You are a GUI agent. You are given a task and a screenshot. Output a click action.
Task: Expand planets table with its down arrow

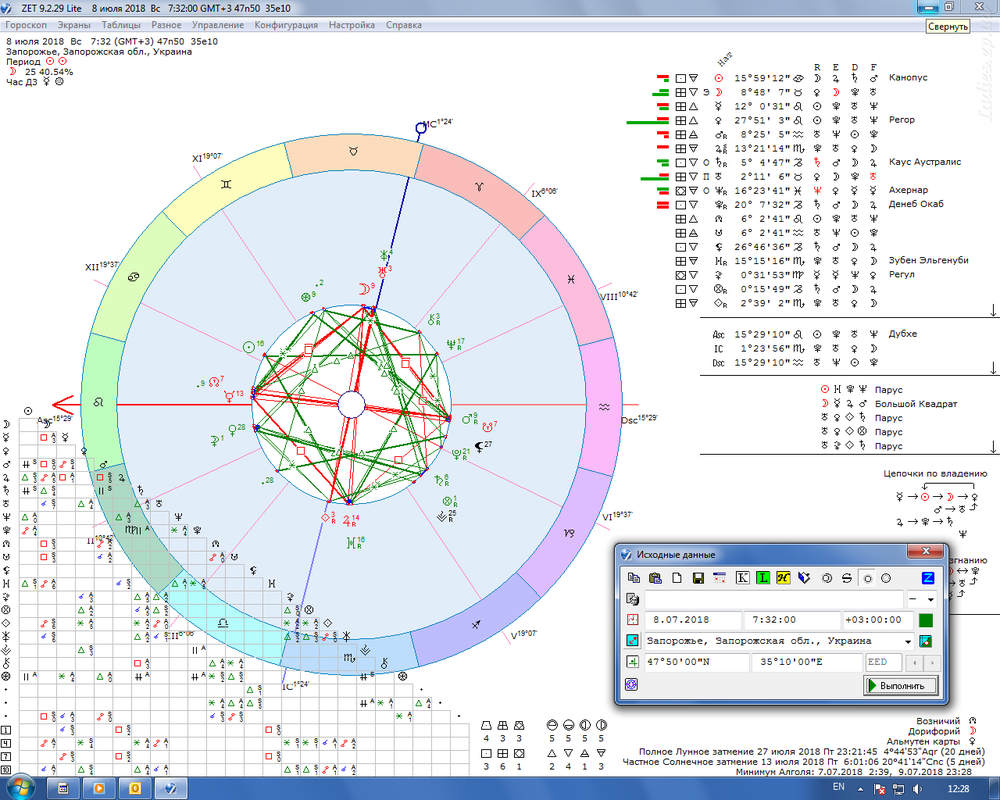point(993,311)
